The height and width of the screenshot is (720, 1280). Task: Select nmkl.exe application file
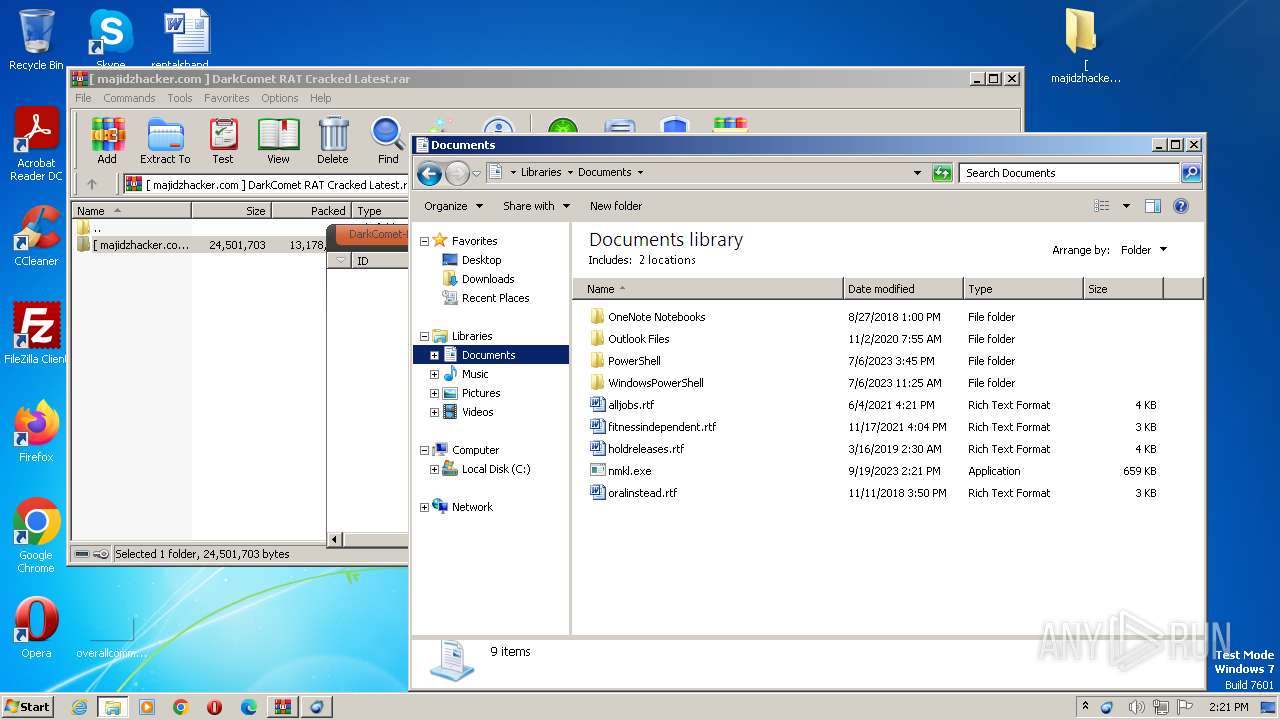click(x=630, y=471)
